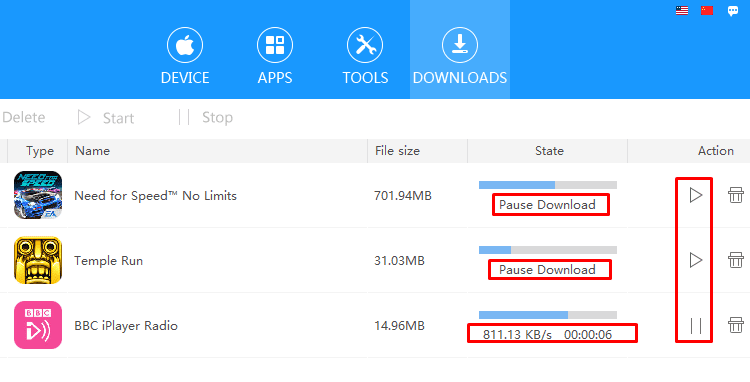Switch to the APPS tab

(275, 56)
